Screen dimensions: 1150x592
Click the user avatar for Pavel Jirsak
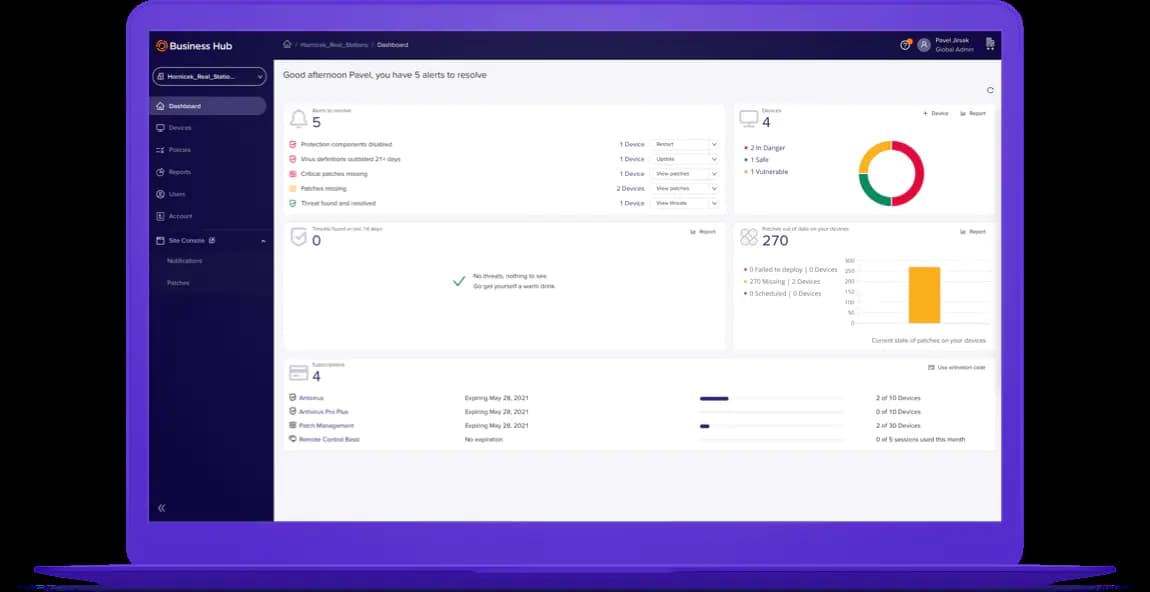click(923, 45)
